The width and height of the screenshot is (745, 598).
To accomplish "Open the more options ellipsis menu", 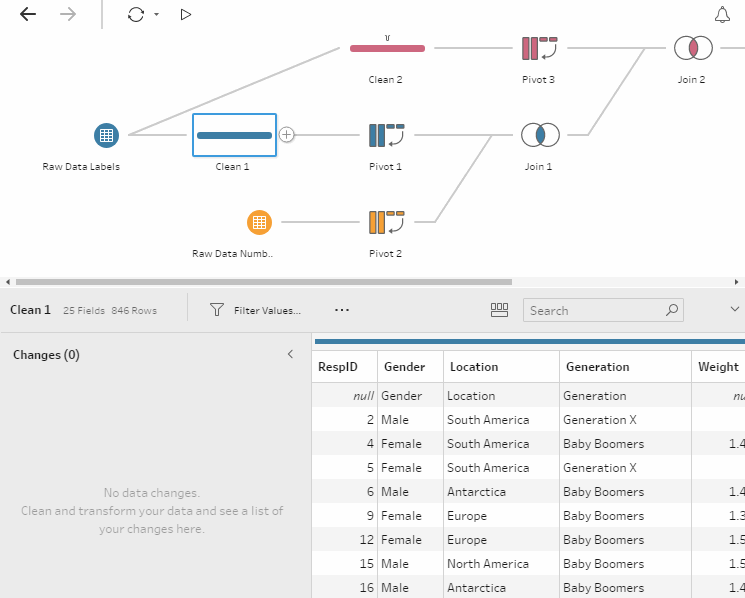I will tap(342, 311).
